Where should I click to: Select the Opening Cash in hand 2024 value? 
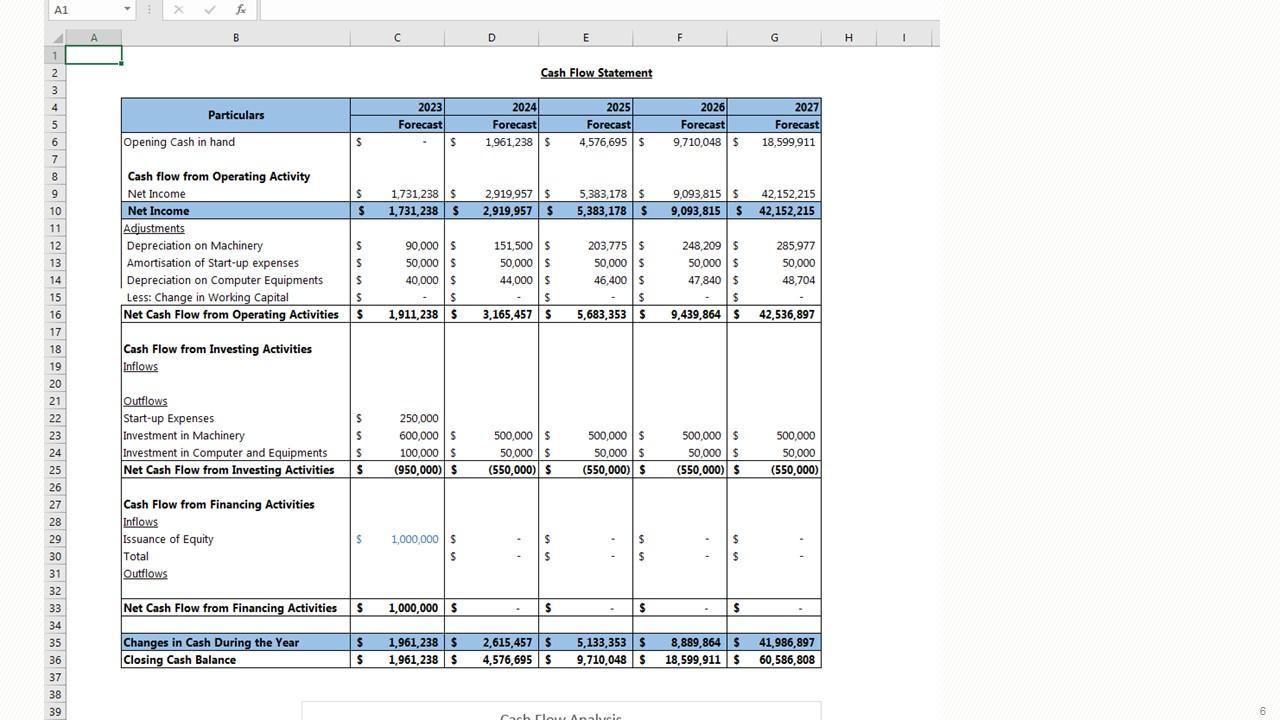click(x=508, y=142)
